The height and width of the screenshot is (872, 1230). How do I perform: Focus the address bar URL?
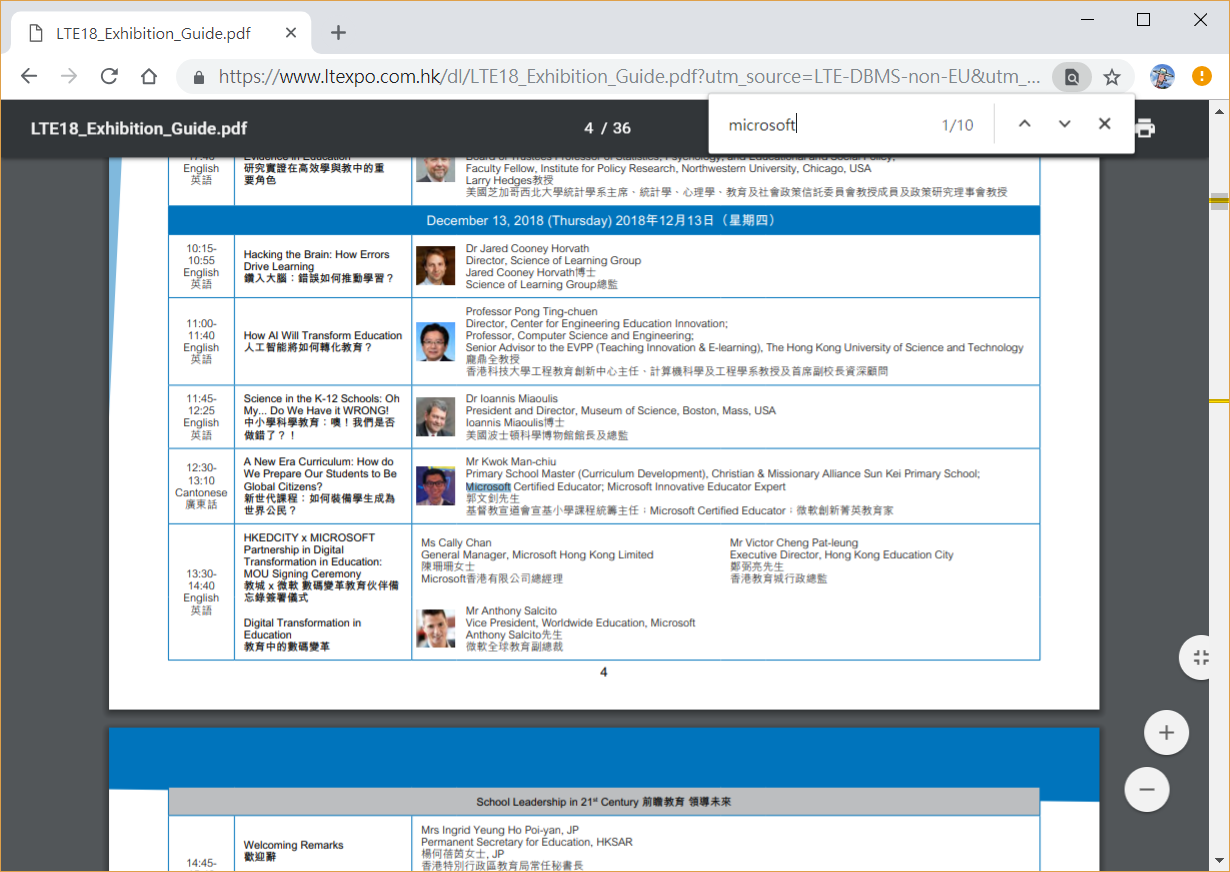pyautogui.click(x=631, y=77)
